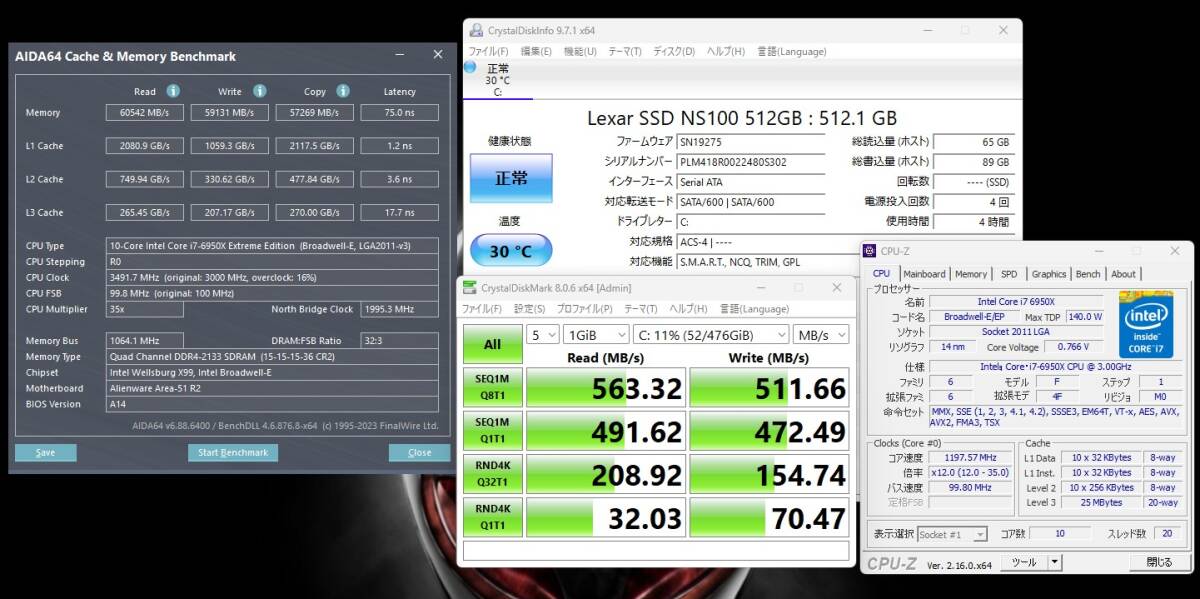The width and height of the screenshot is (1200, 599).
Task: Open ヘルプ(H) menu in CrystalDiskMark
Action: point(690,309)
